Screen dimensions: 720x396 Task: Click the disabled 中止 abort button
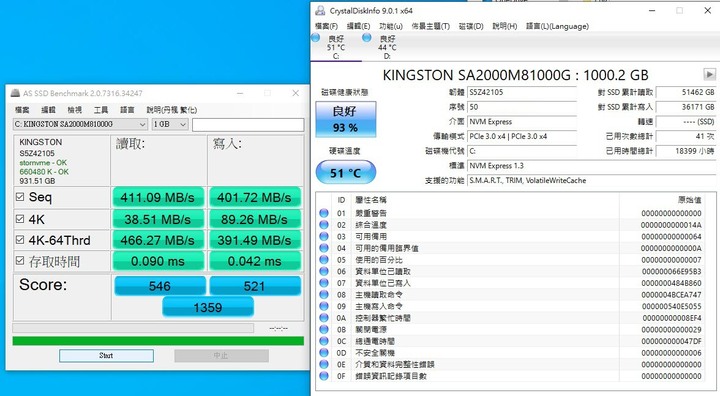tap(221, 356)
